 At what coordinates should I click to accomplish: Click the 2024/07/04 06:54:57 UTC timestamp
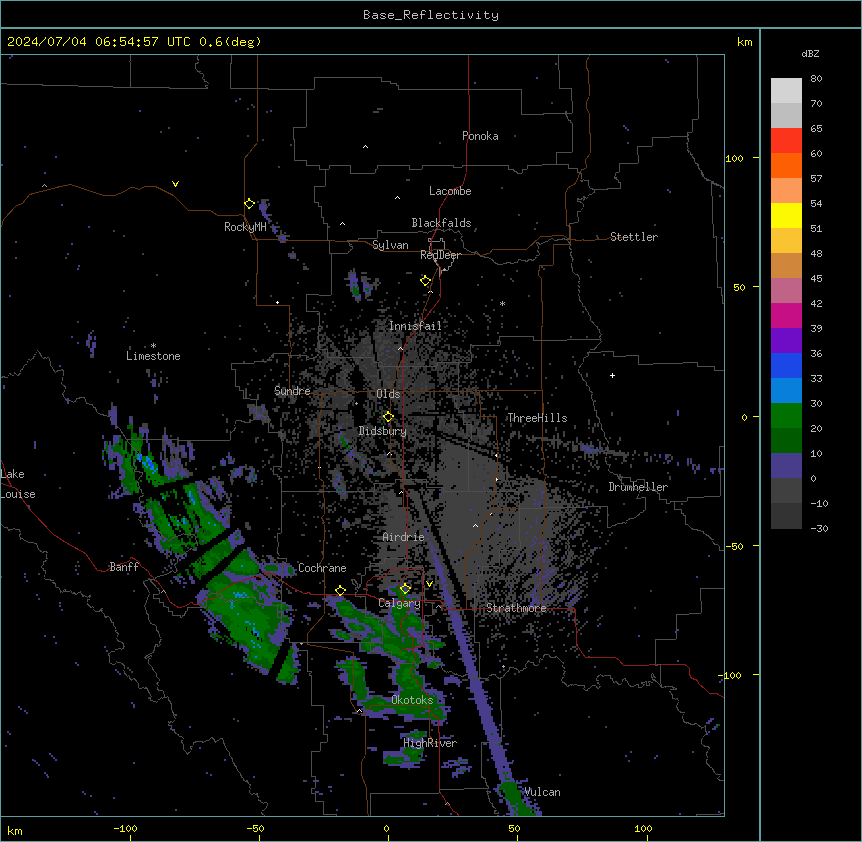coord(99,42)
